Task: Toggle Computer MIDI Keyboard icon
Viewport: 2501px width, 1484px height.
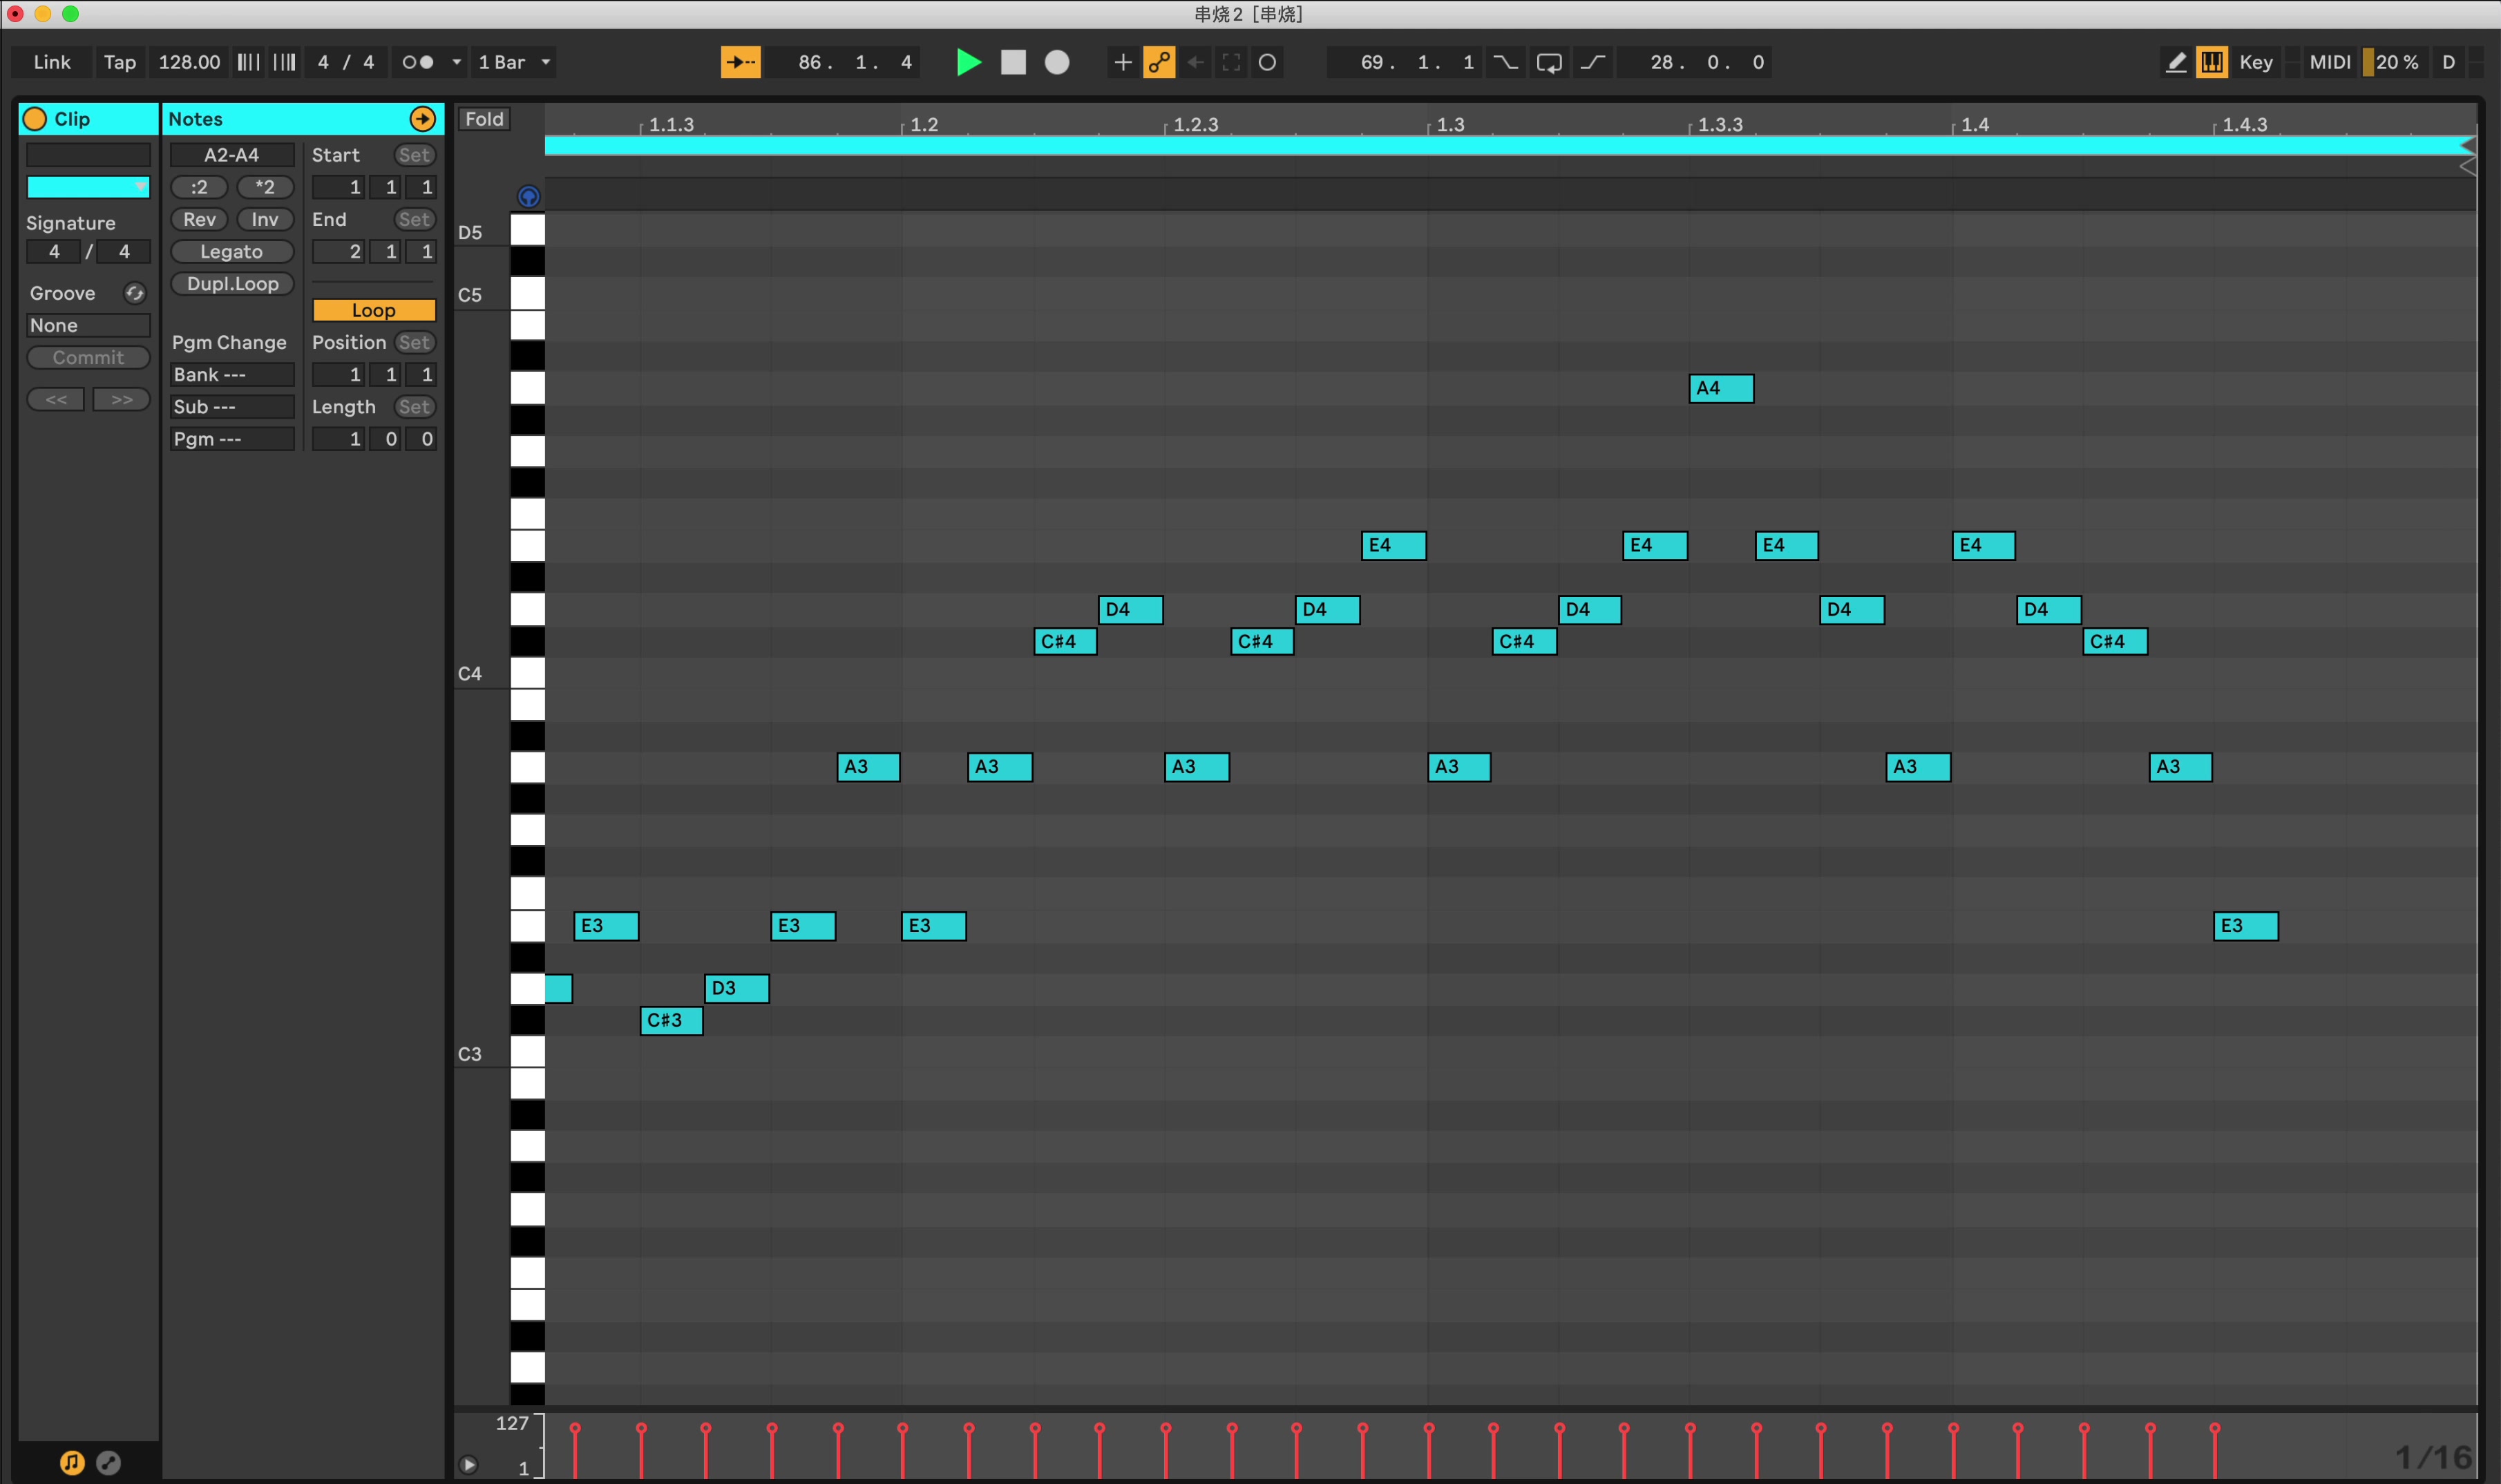Action: pos(2211,62)
